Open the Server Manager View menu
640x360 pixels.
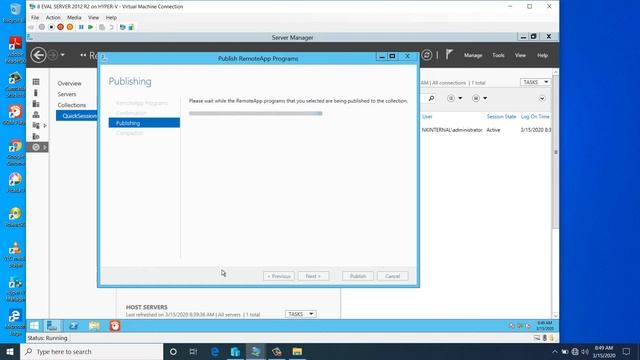click(x=520, y=55)
